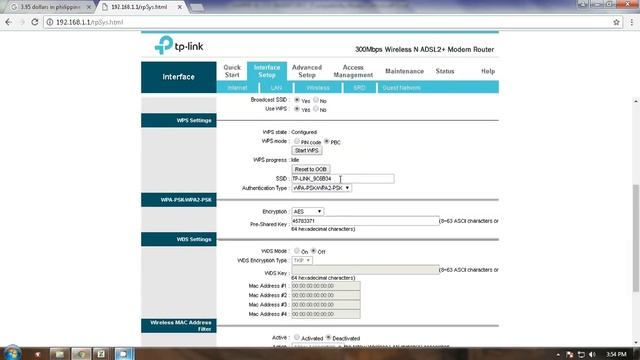Viewport: 640px width, 360px height.
Task: Open the Quick Start menu
Action: pyautogui.click(x=232, y=71)
